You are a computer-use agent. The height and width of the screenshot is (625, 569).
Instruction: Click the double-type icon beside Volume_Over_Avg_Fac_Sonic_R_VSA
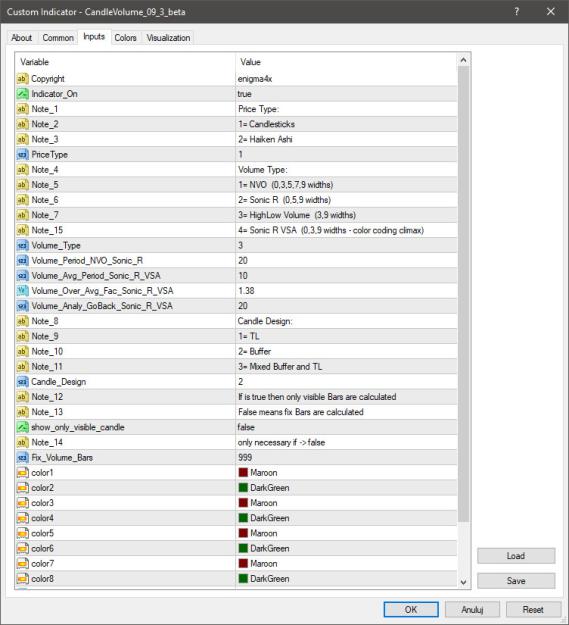pos(23,291)
